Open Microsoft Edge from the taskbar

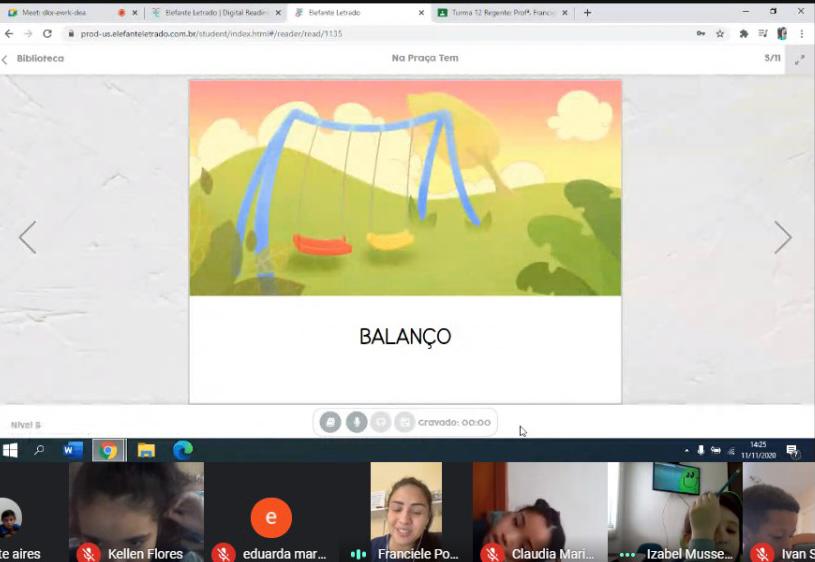[x=183, y=450]
